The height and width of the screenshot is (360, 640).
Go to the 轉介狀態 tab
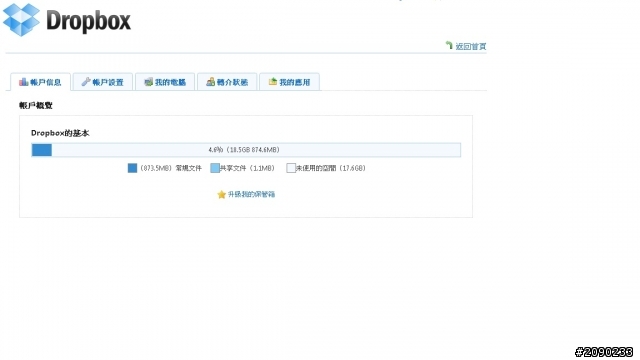[227, 82]
